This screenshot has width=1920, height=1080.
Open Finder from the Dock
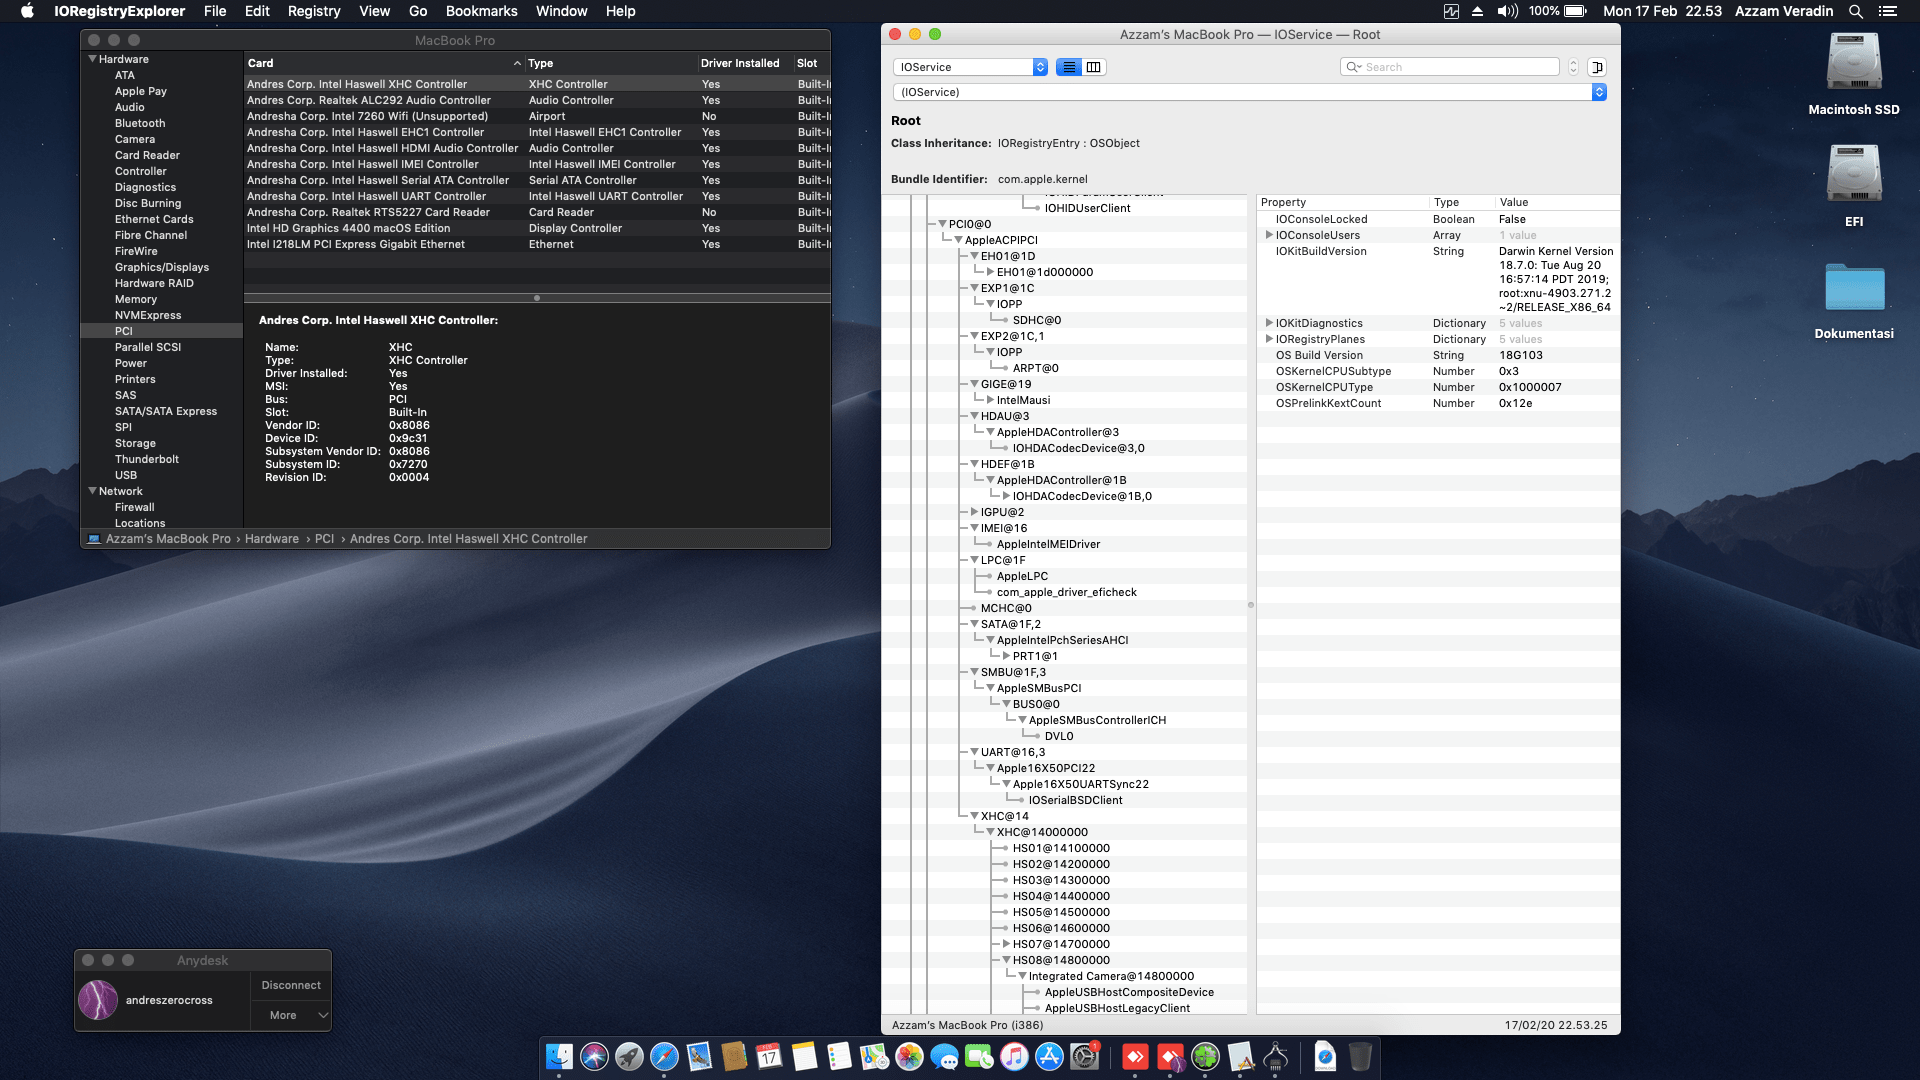[x=559, y=1056]
